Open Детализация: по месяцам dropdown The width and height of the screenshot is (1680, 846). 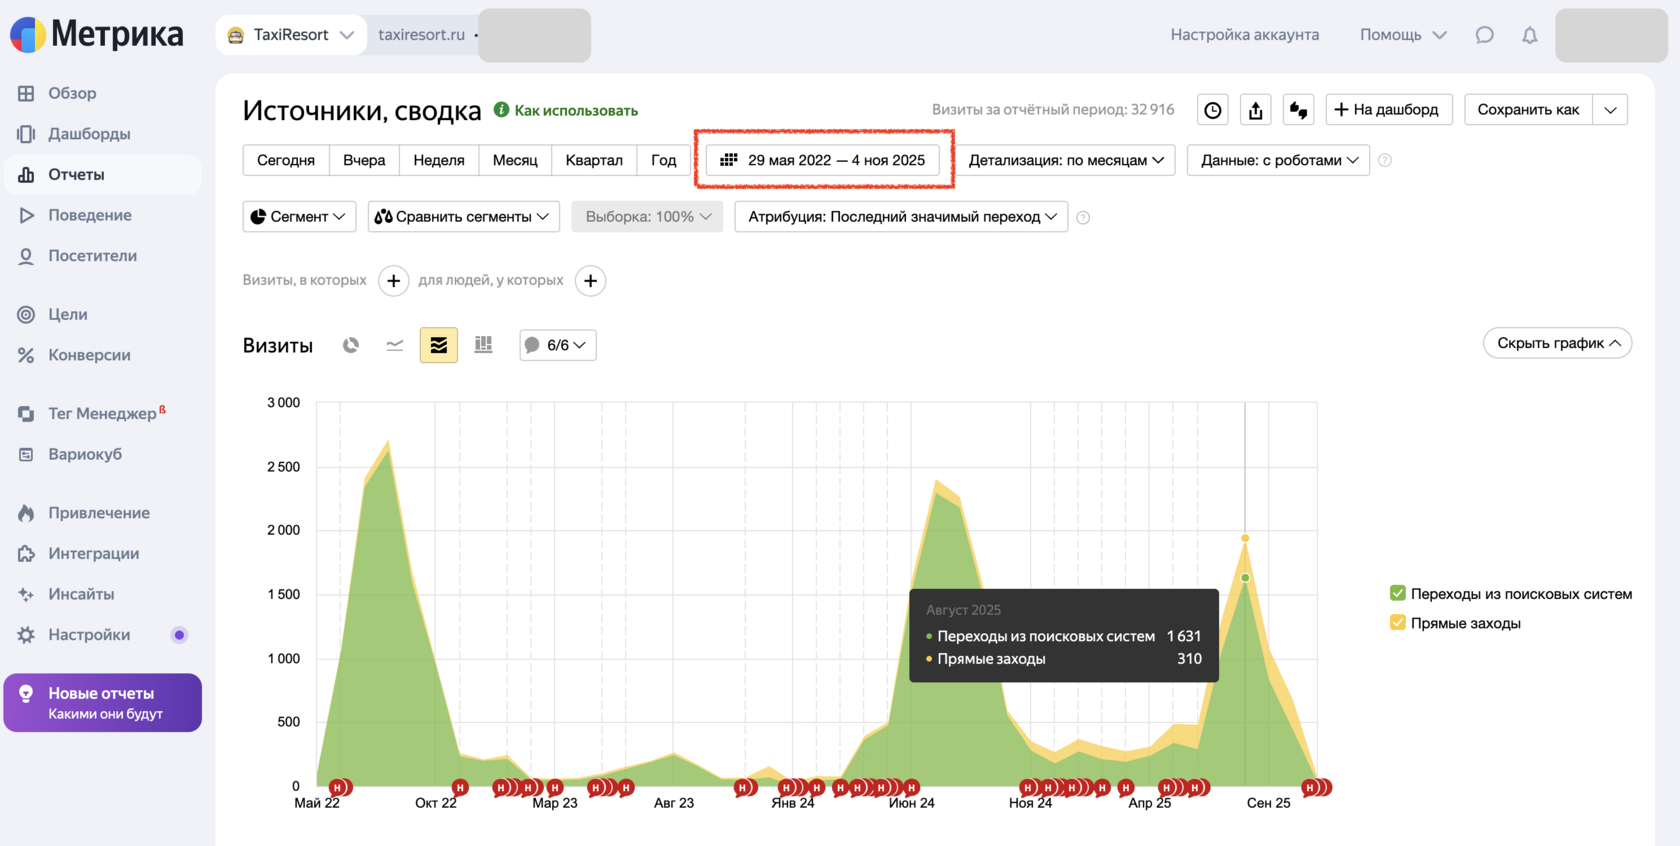tap(1066, 160)
